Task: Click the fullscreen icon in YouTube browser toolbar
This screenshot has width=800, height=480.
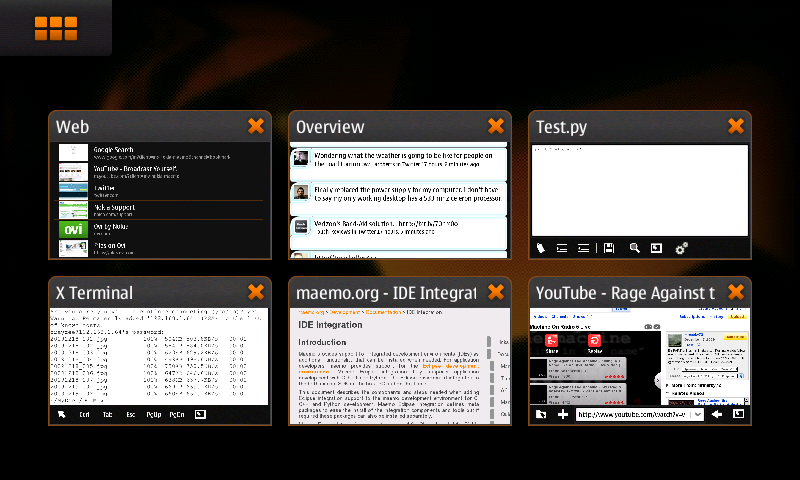Action: pos(738,414)
